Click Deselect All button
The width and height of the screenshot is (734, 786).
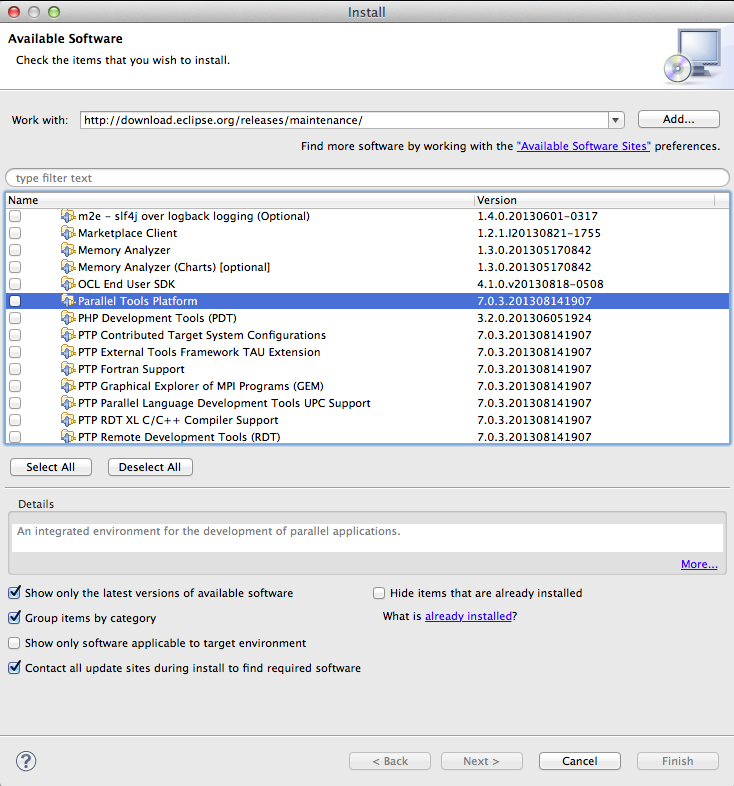pyautogui.click(x=150, y=467)
